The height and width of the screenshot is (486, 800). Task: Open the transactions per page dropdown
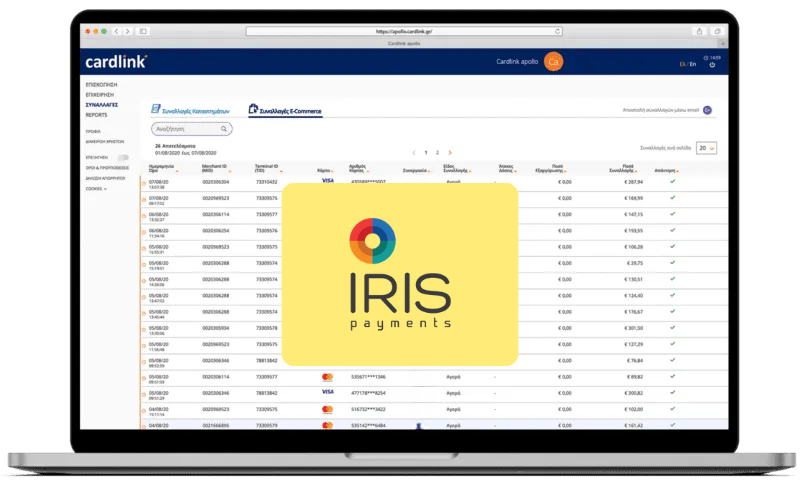[x=707, y=148]
